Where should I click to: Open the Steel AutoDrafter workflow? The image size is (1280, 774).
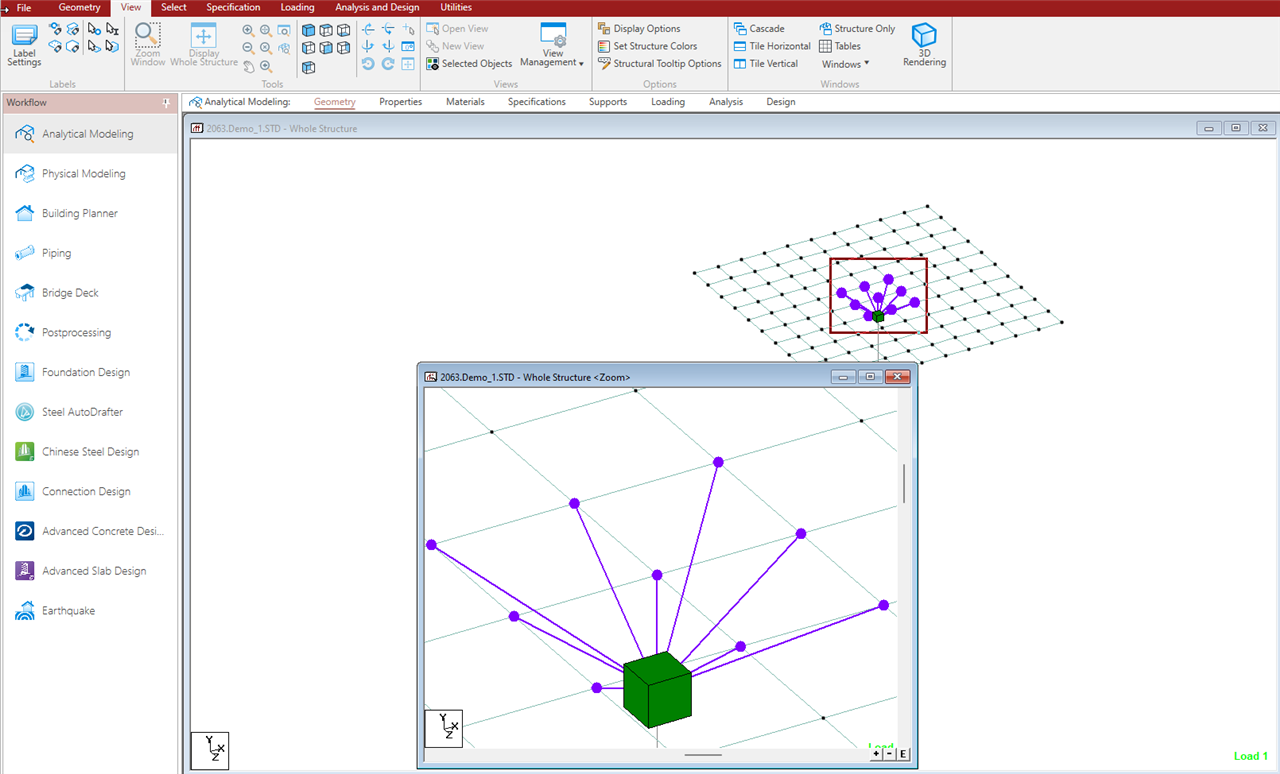click(x=89, y=412)
